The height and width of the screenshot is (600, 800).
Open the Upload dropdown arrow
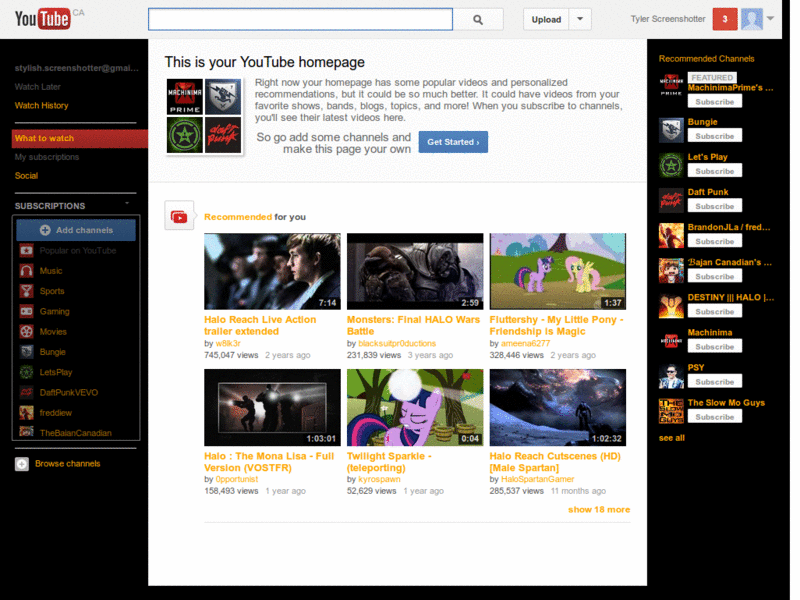[580, 19]
